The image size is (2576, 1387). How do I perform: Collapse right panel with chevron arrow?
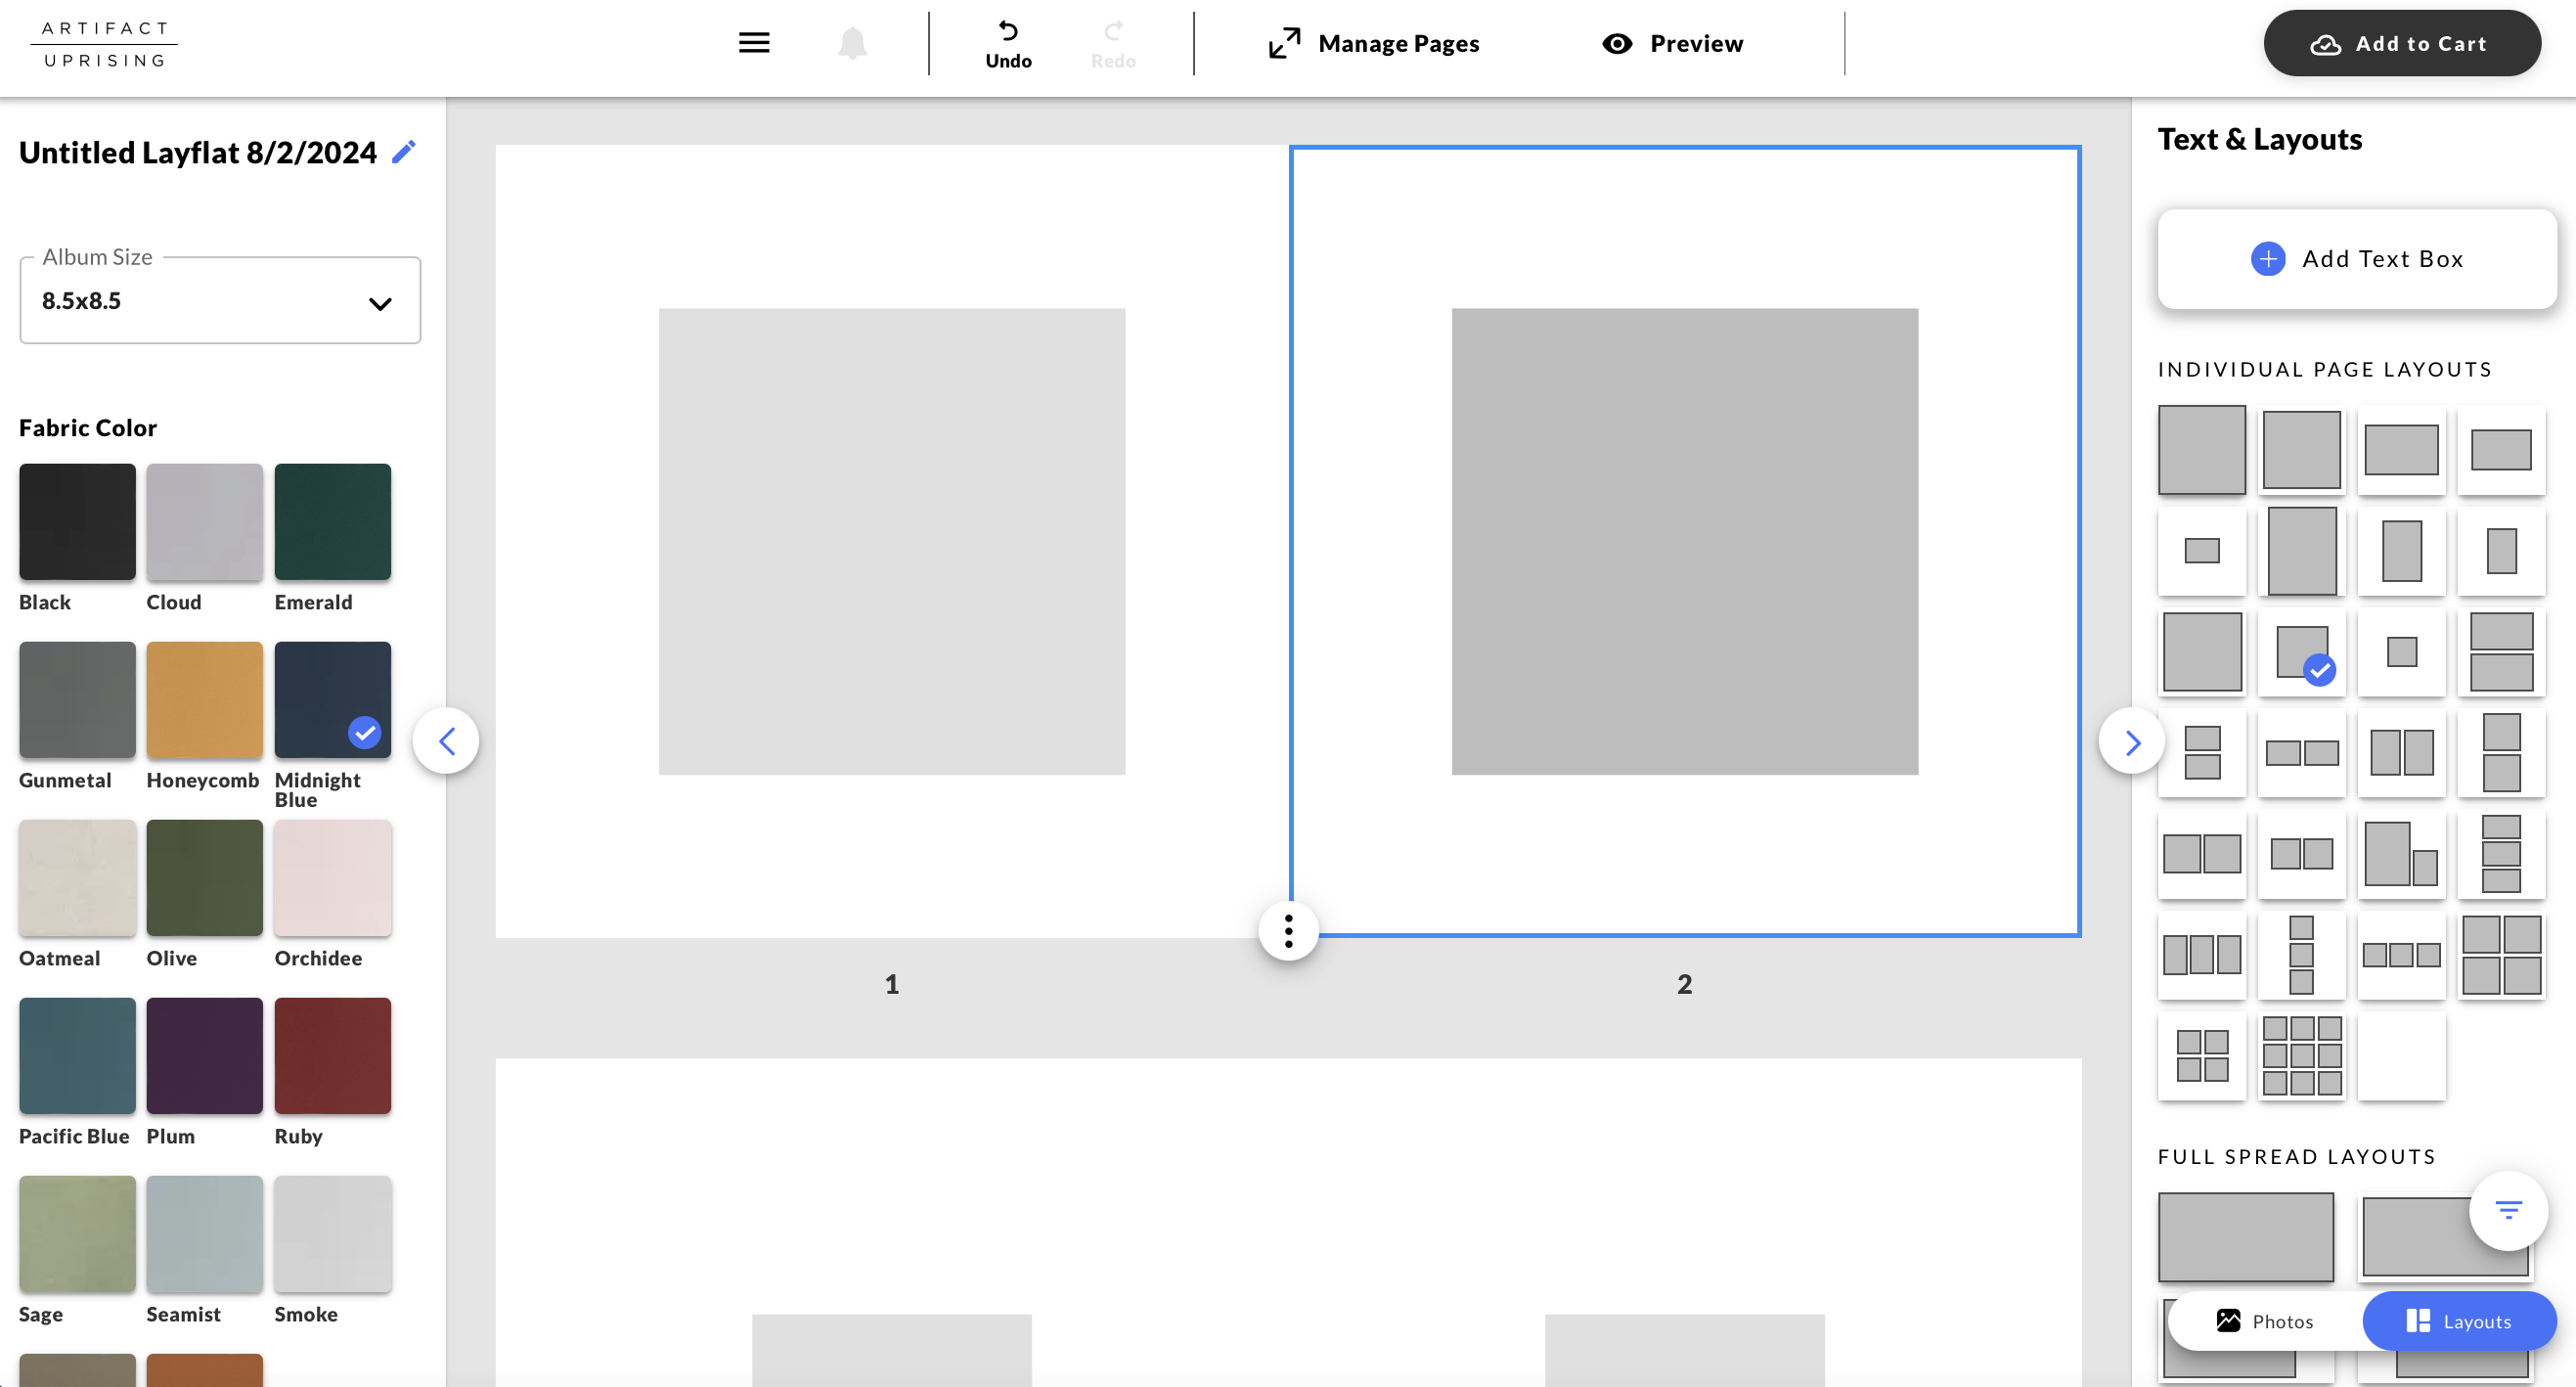[x=2131, y=741]
